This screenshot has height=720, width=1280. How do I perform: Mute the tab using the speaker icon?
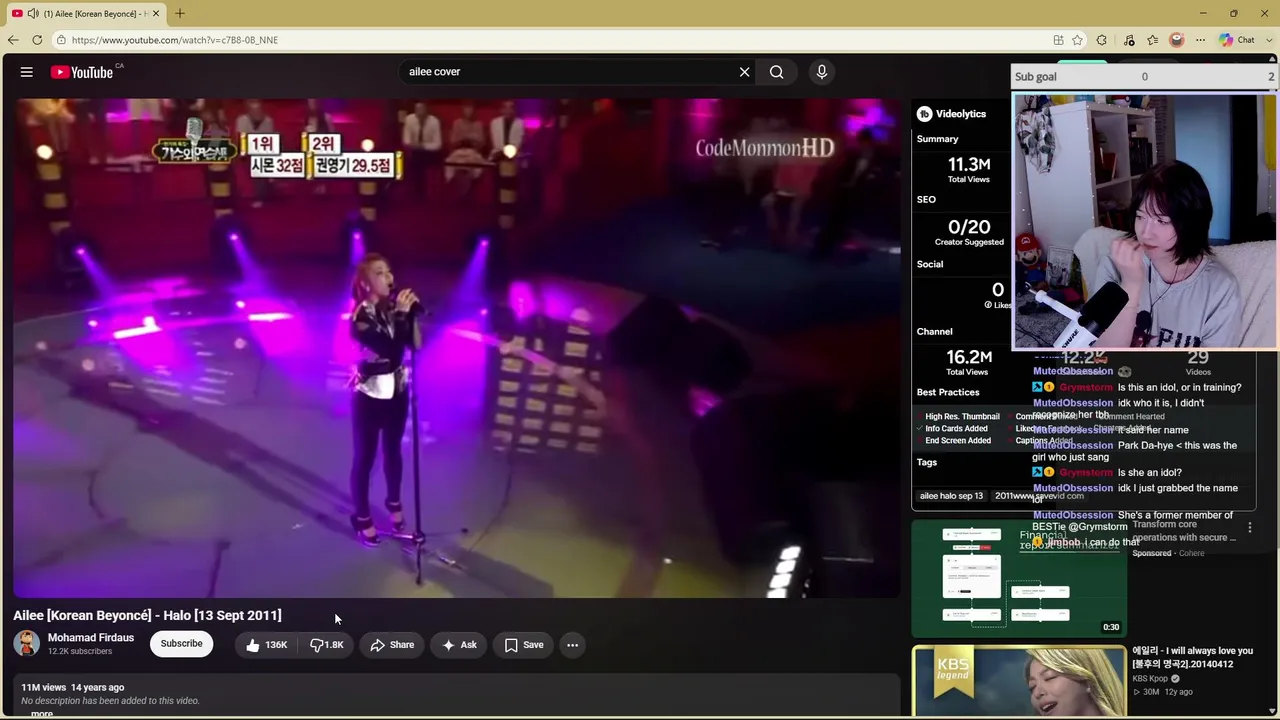coord(33,13)
